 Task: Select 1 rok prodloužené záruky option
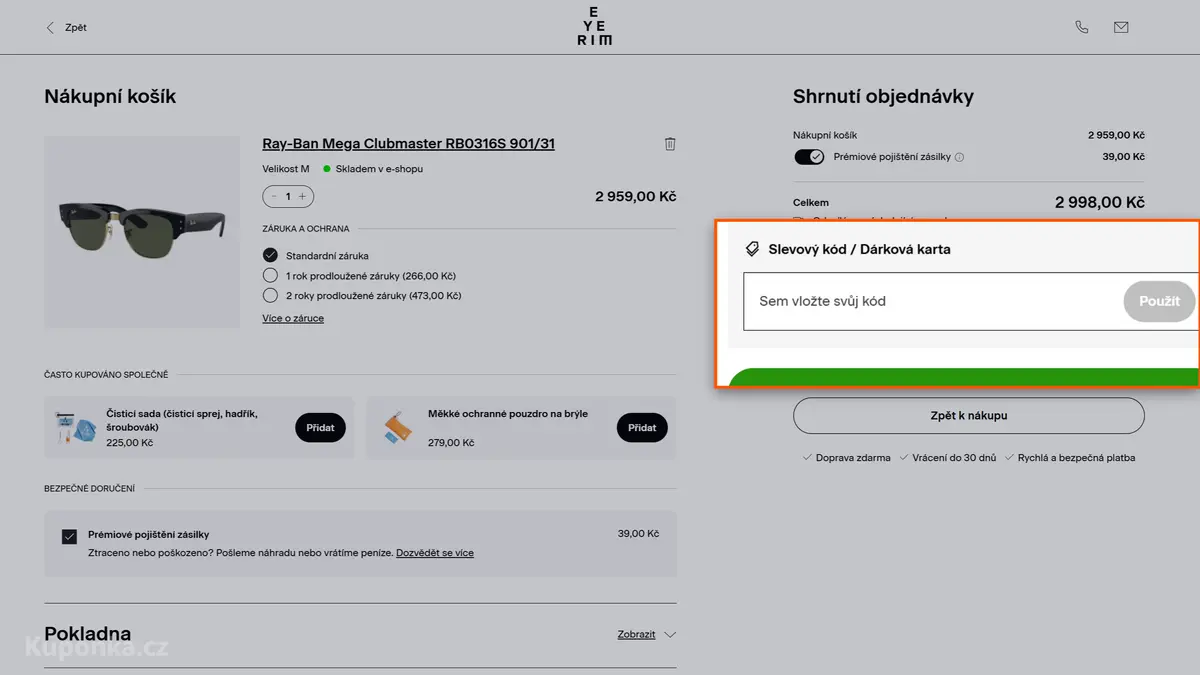(x=270, y=275)
